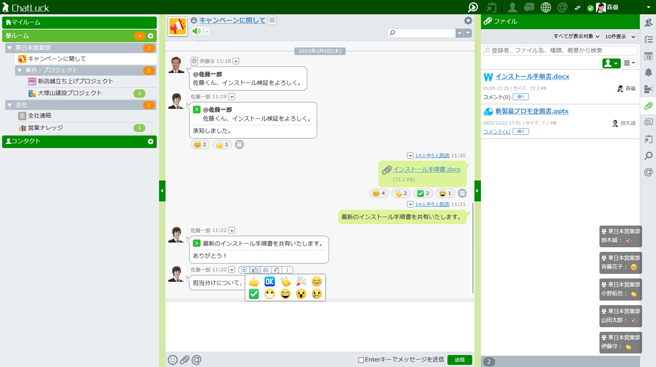Toggle thumbs-up reaction count 1

point(222,145)
